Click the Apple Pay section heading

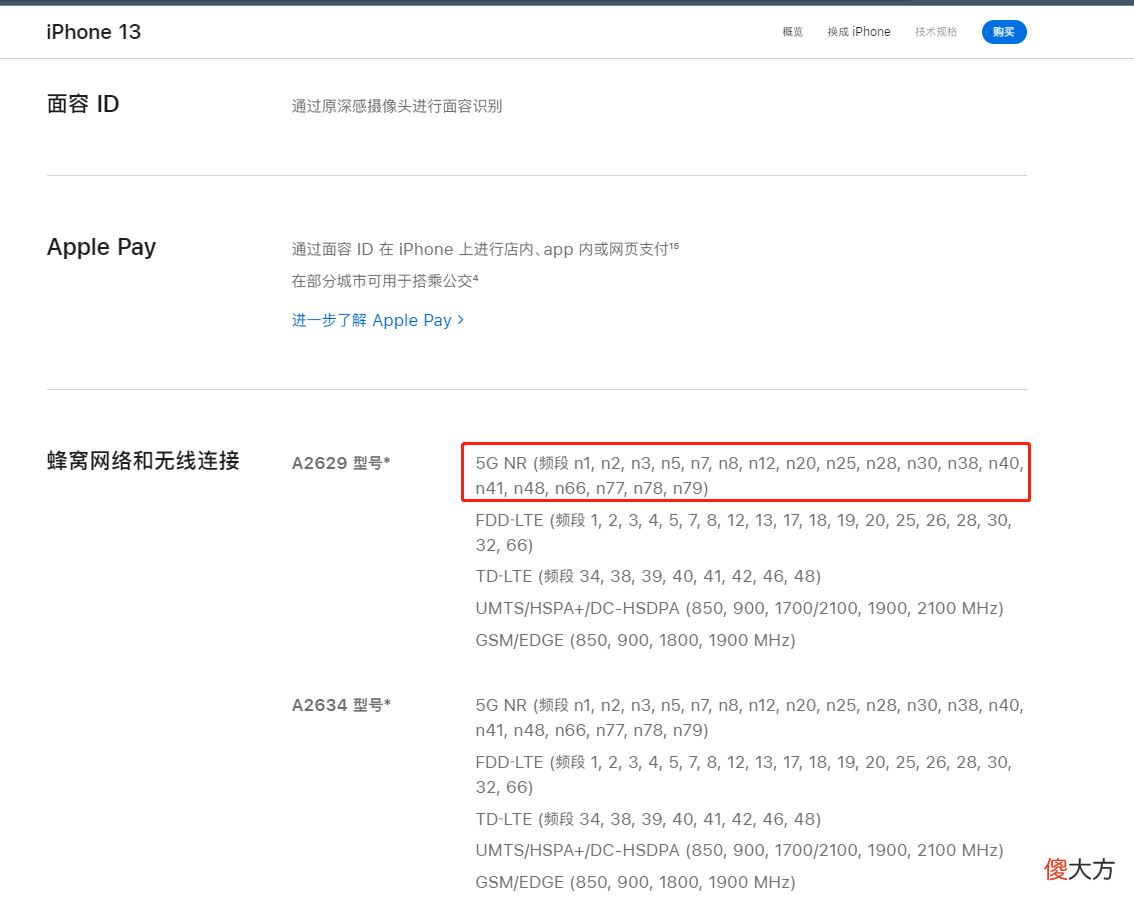101,247
